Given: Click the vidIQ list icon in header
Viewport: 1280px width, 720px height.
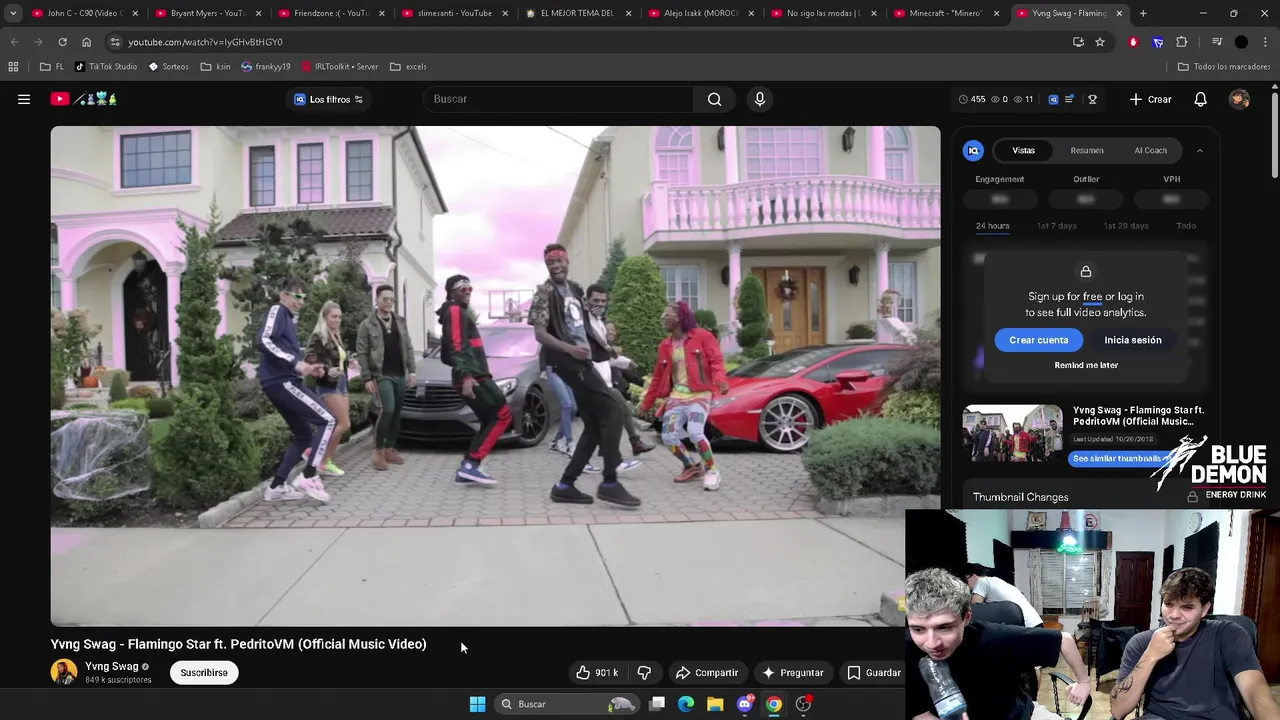Looking at the screenshot, I should pyautogui.click(x=1069, y=99).
